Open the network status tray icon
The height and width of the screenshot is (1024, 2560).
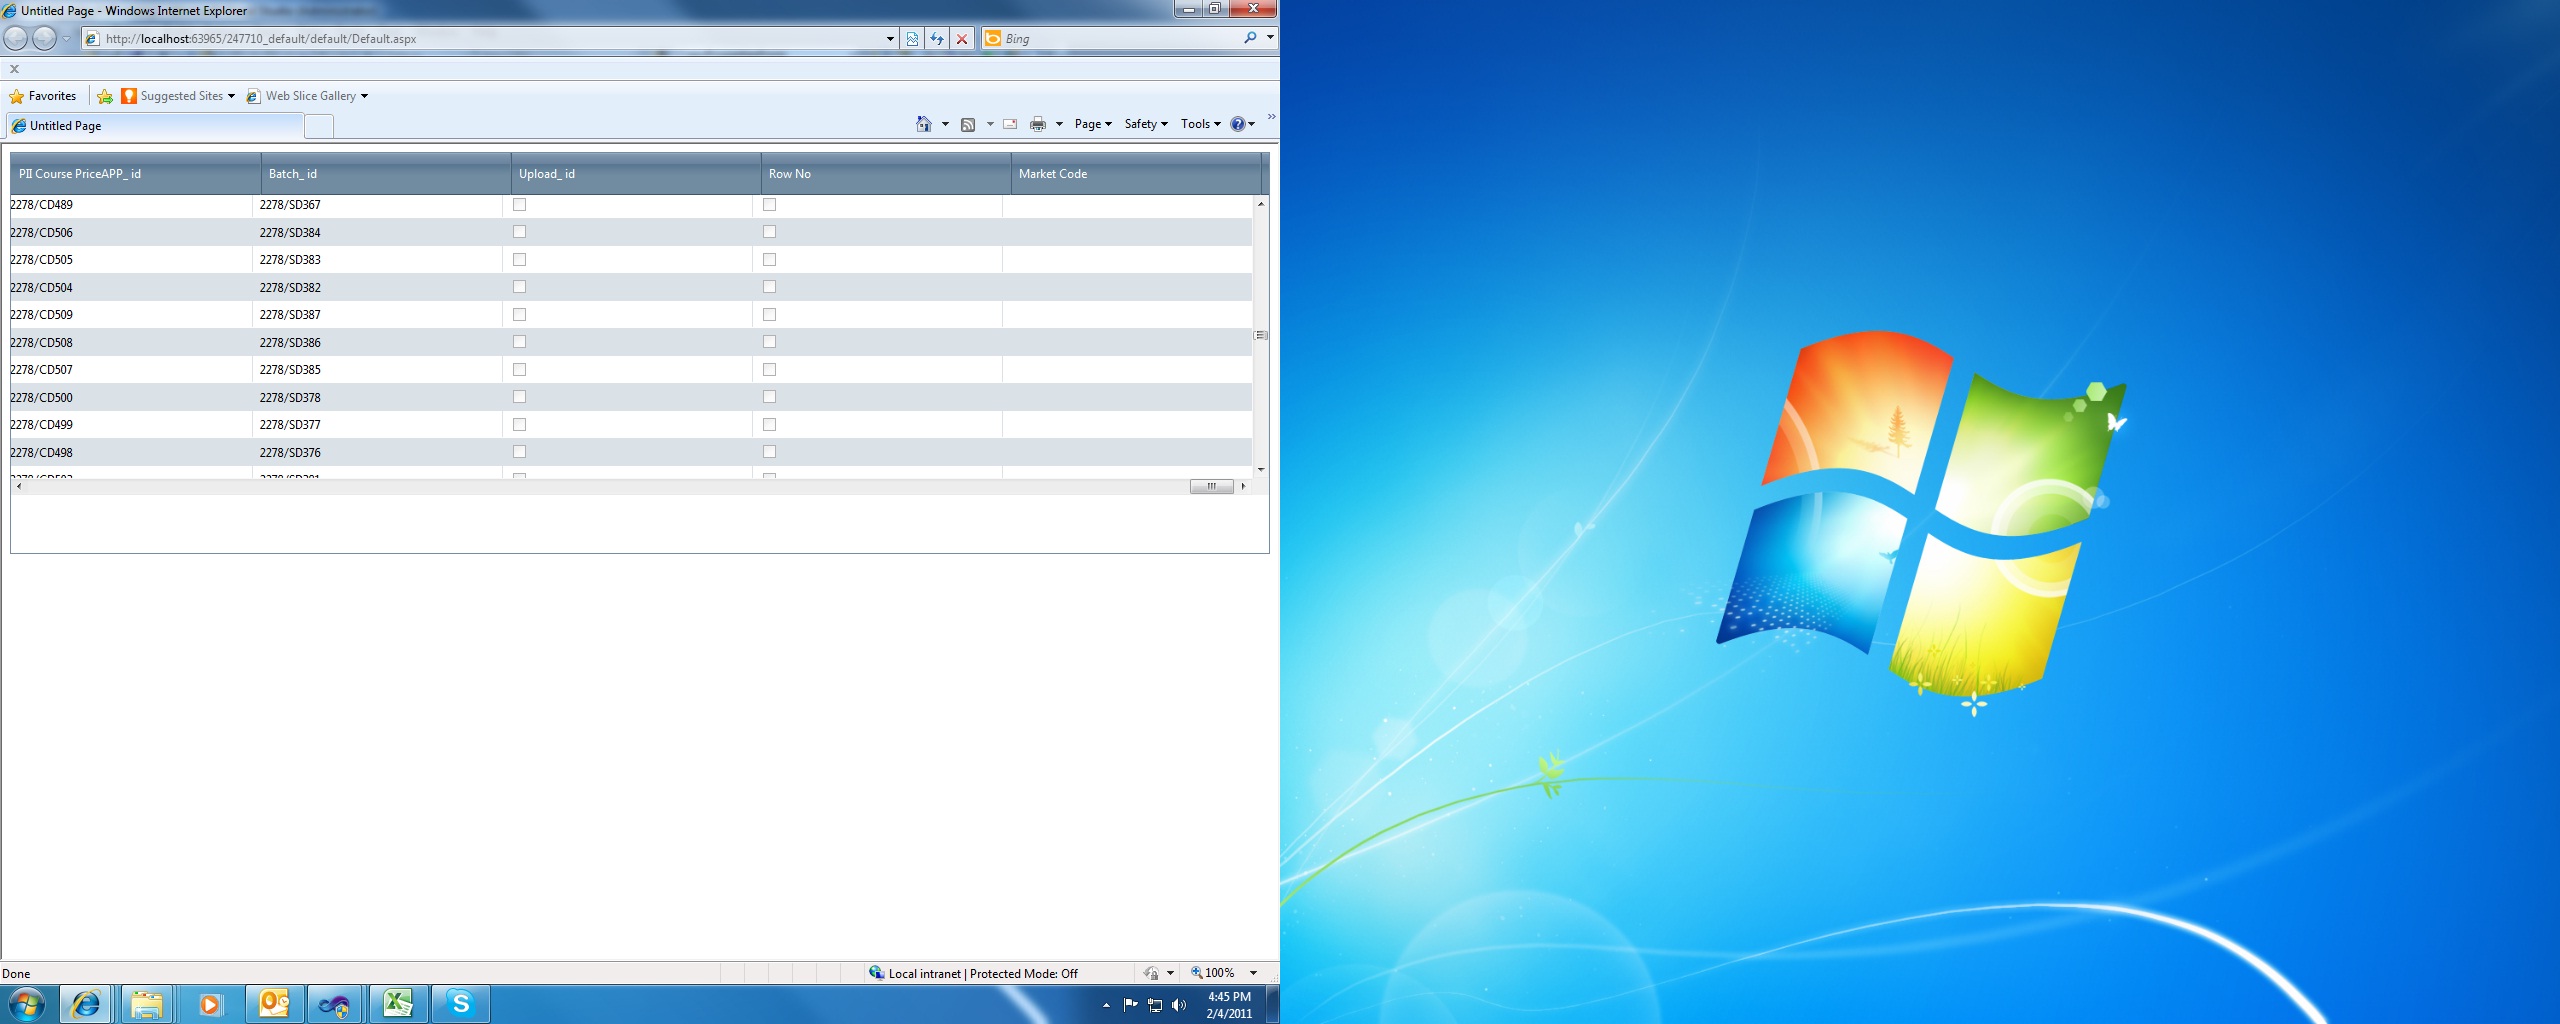[1155, 1005]
